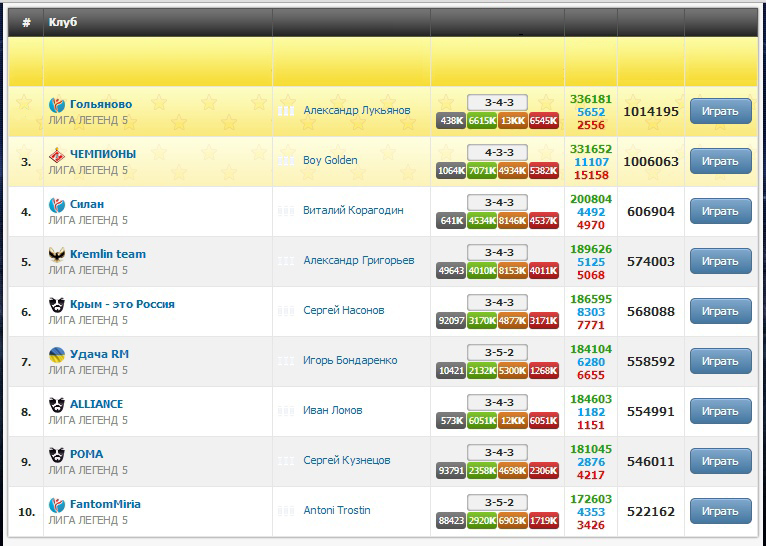Click ЧЕМПИОНЫ 4-3-3 formation badge

pos(497,153)
